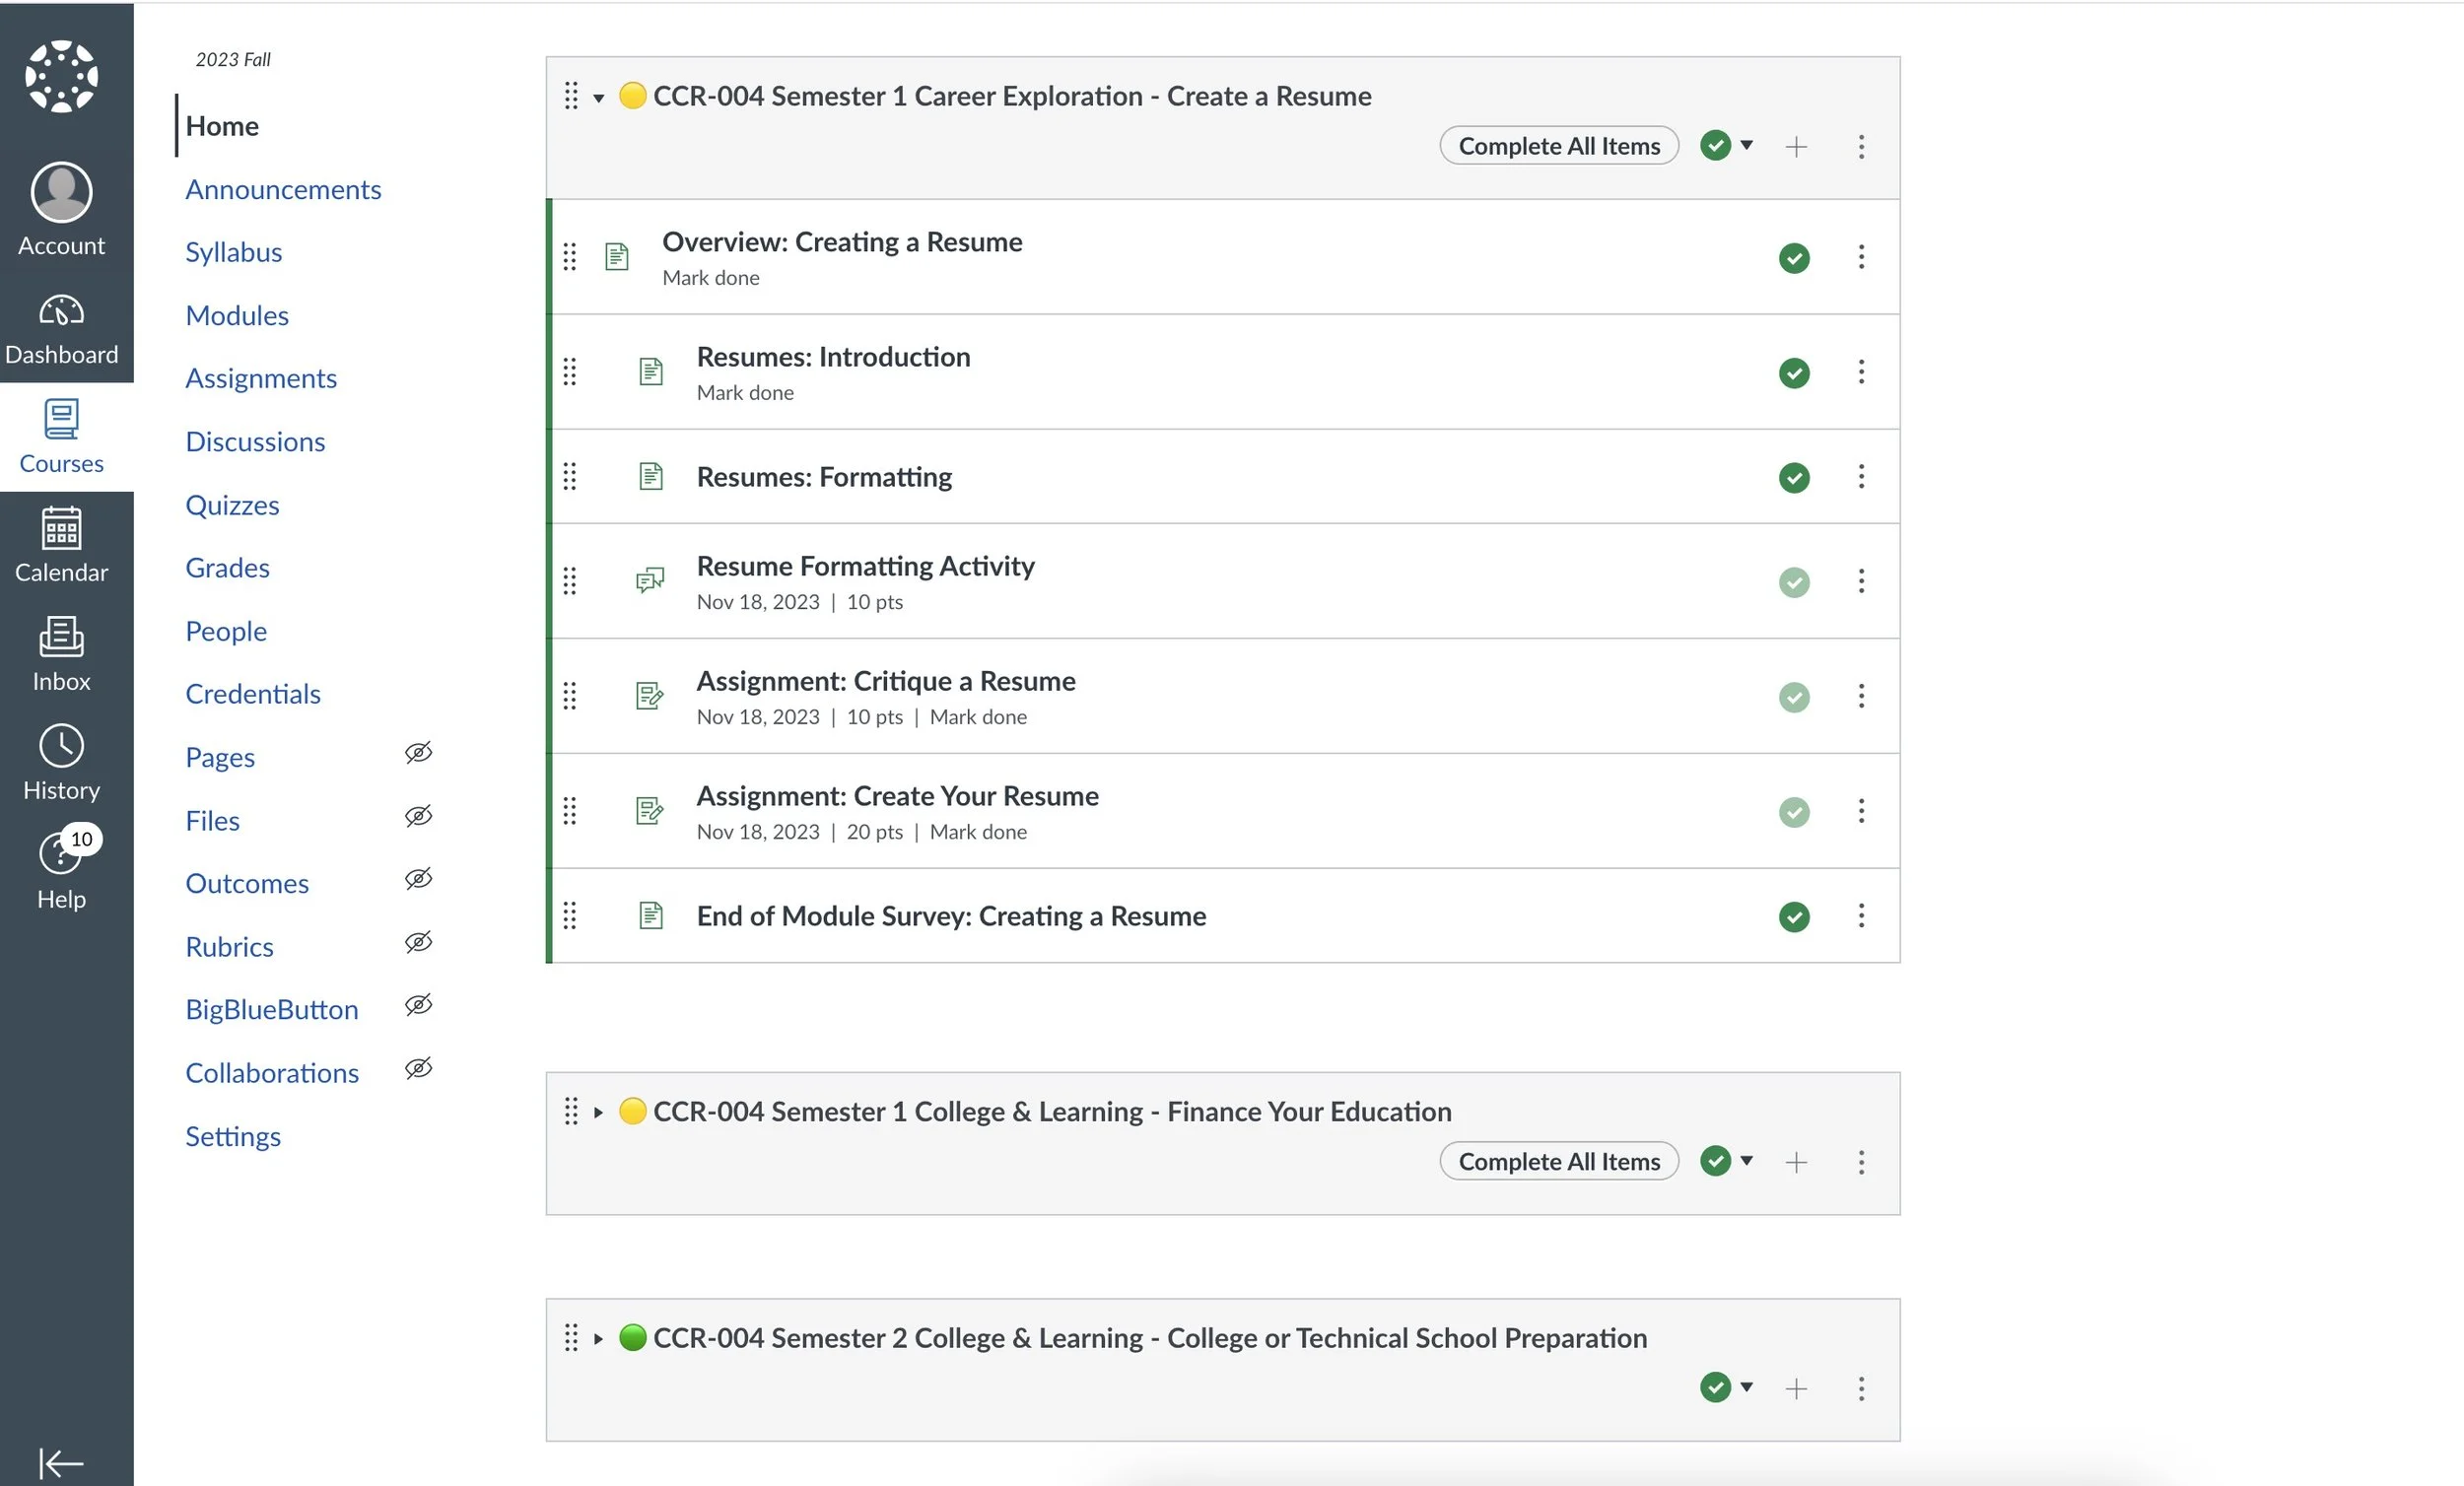Viewport: 2464px width, 1486px height.
Task: Collapse the Create a Resume module
Action: click(x=598, y=98)
